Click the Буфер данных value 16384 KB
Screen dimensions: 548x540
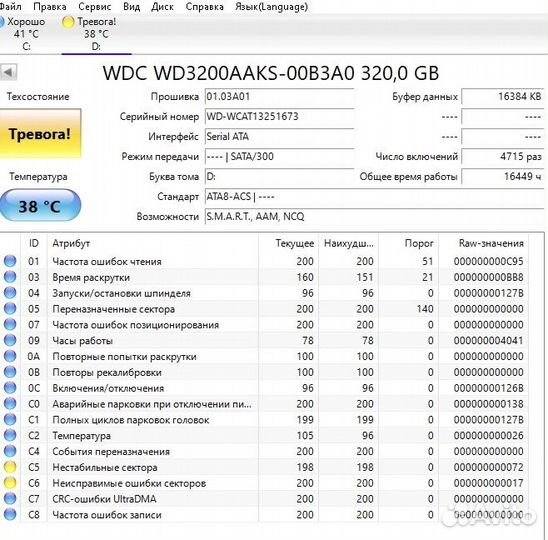coord(503,96)
